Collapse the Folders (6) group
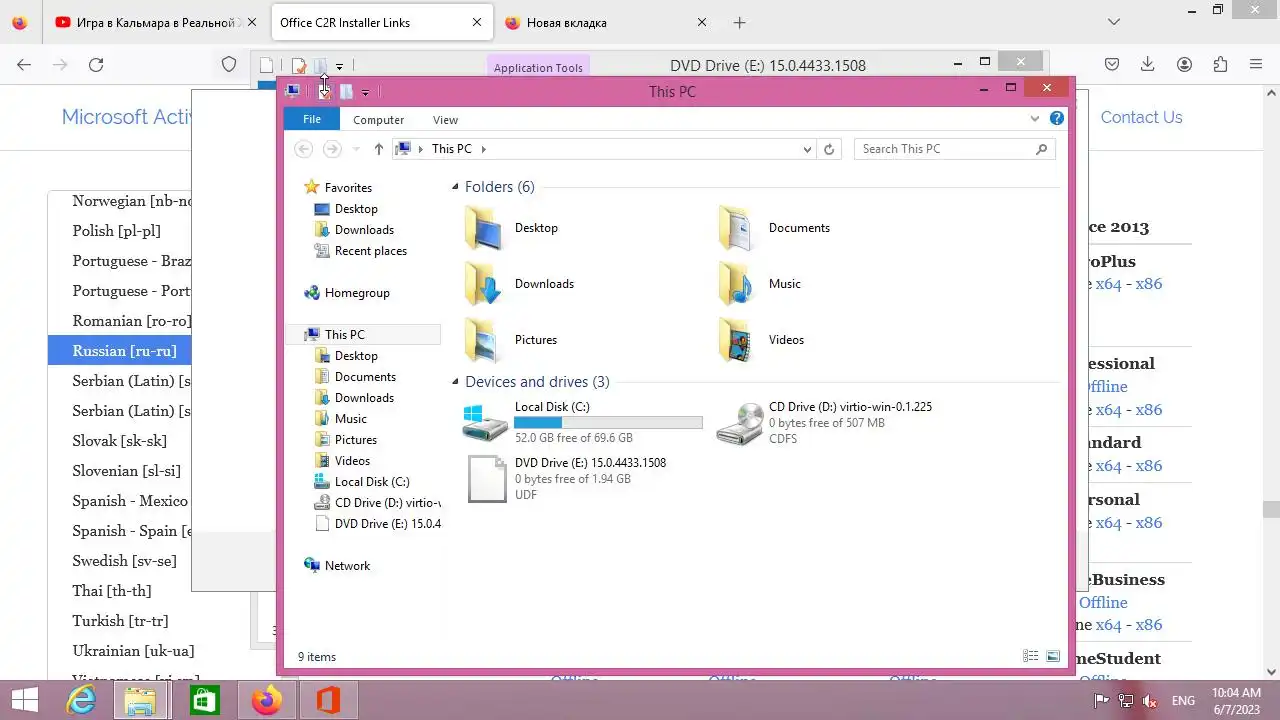This screenshot has width=1280, height=720. (455, 187)
